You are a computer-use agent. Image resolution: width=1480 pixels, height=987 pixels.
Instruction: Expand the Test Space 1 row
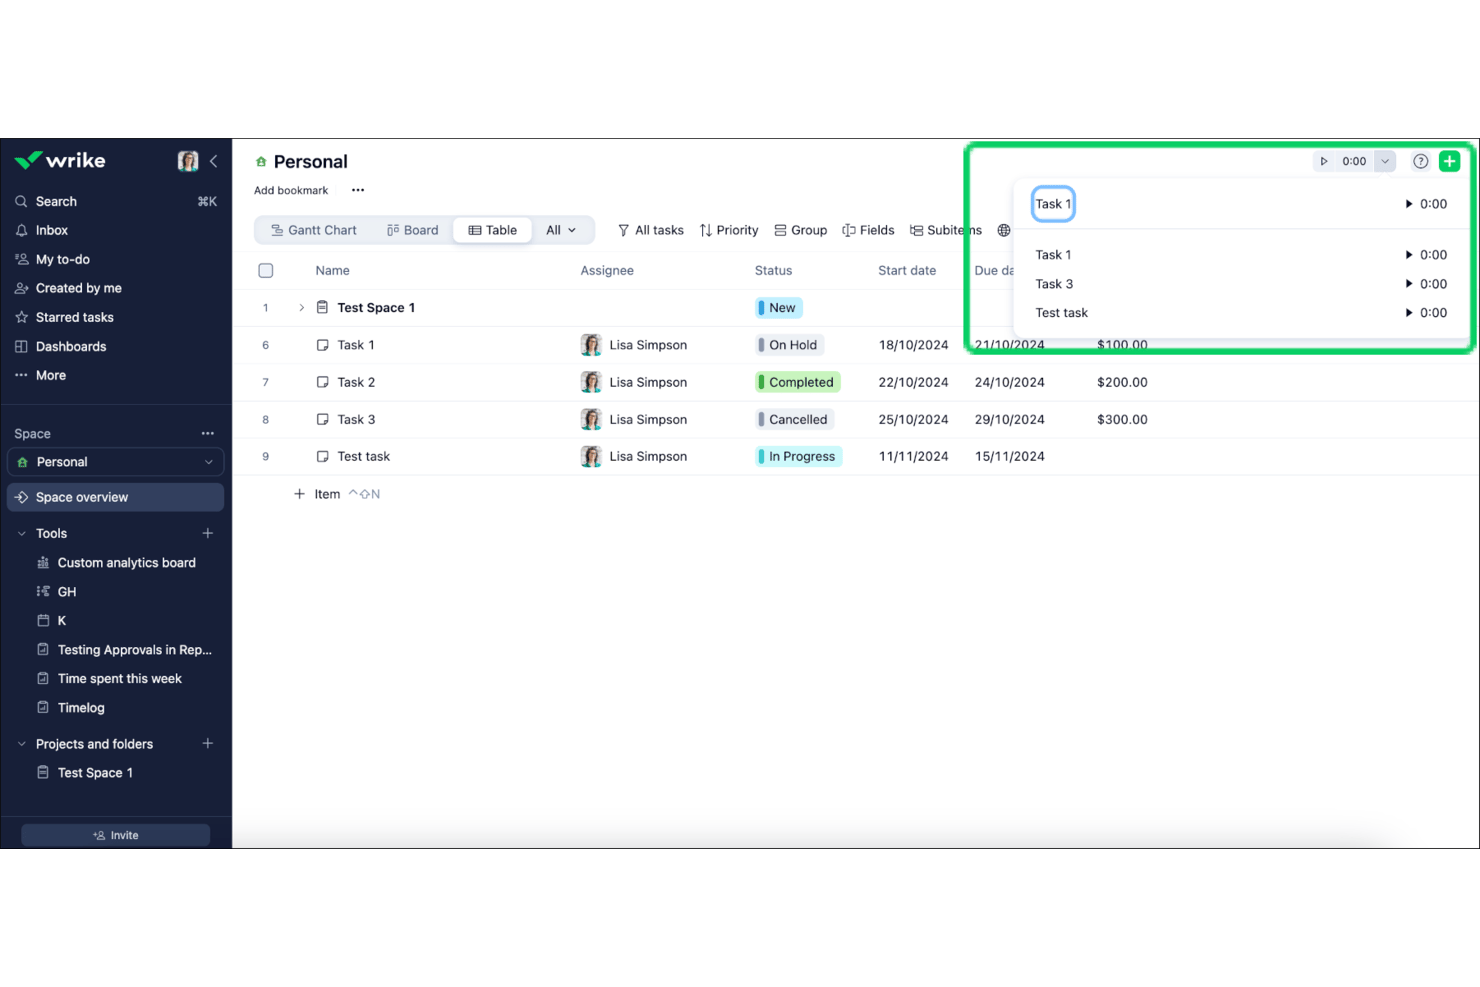click(301, 308)
